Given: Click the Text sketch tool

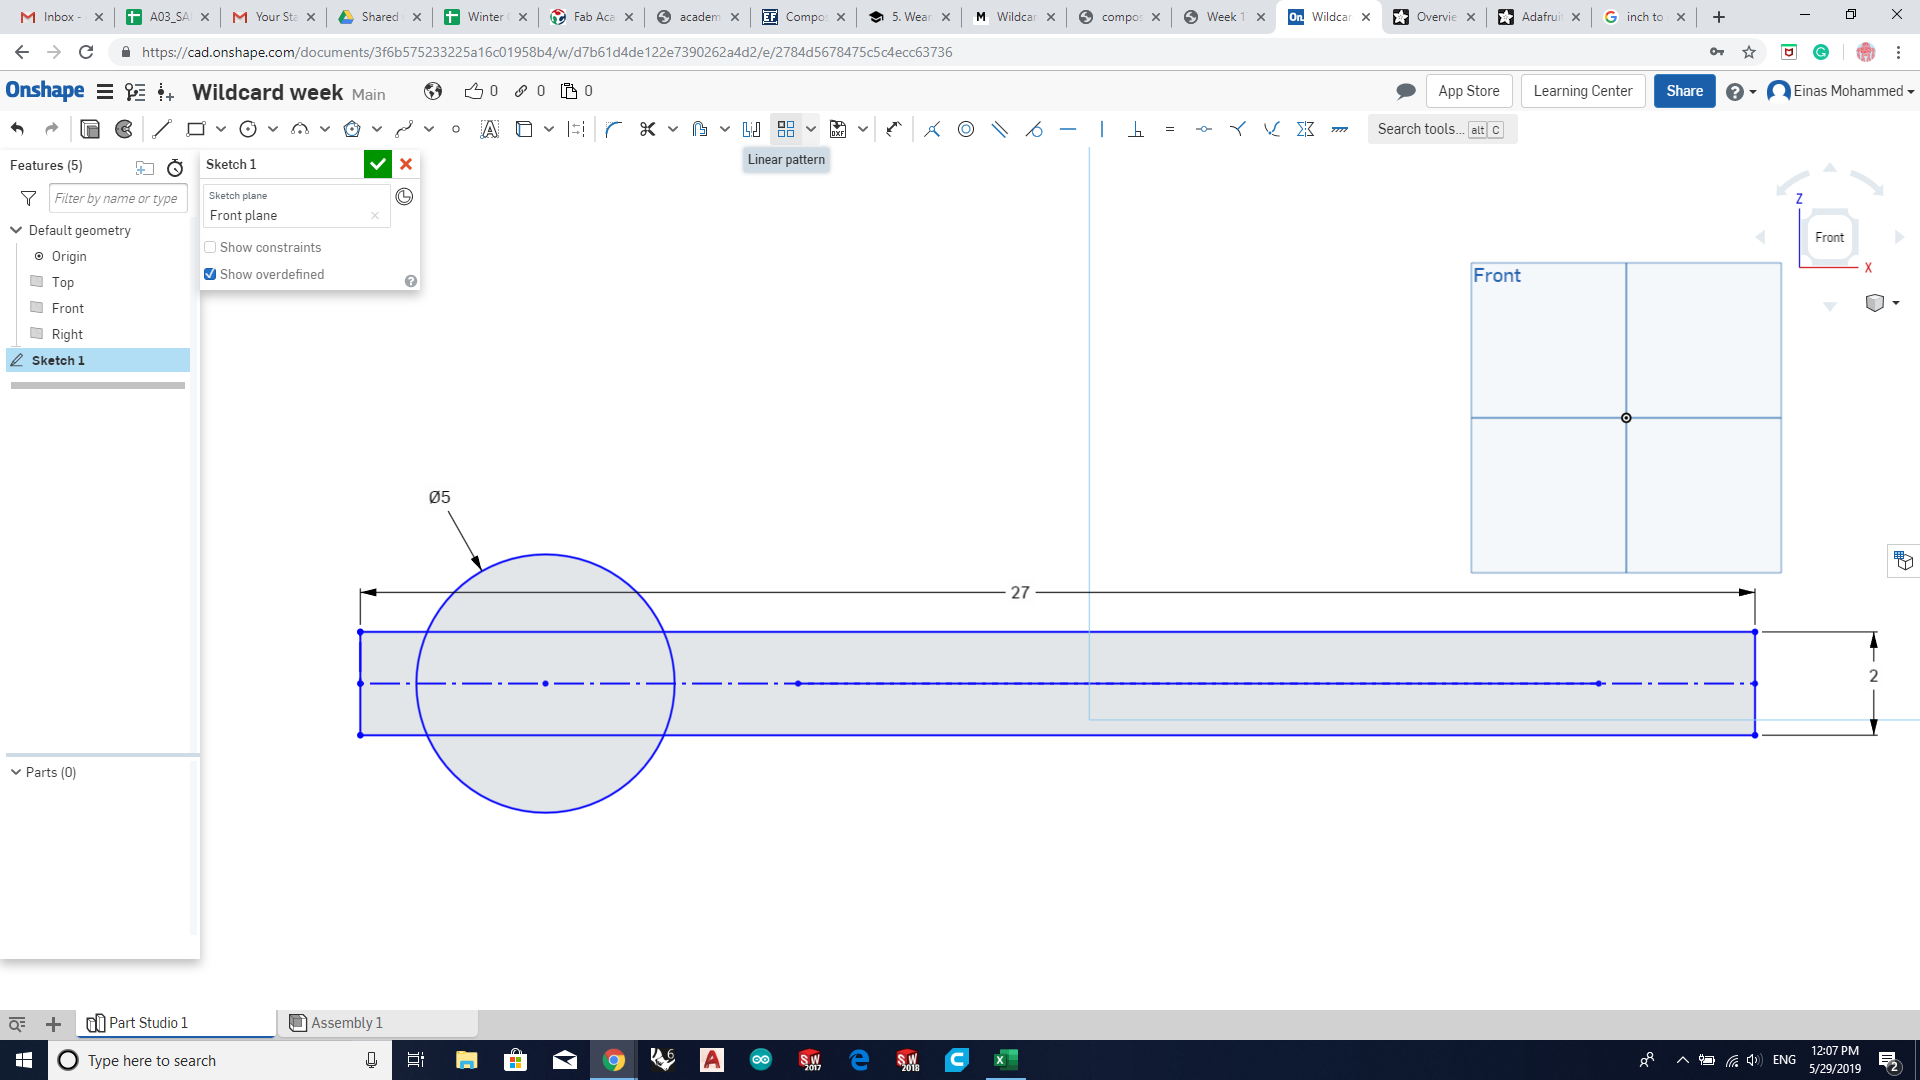Looking at the screenshot, I should click(489, 129).
